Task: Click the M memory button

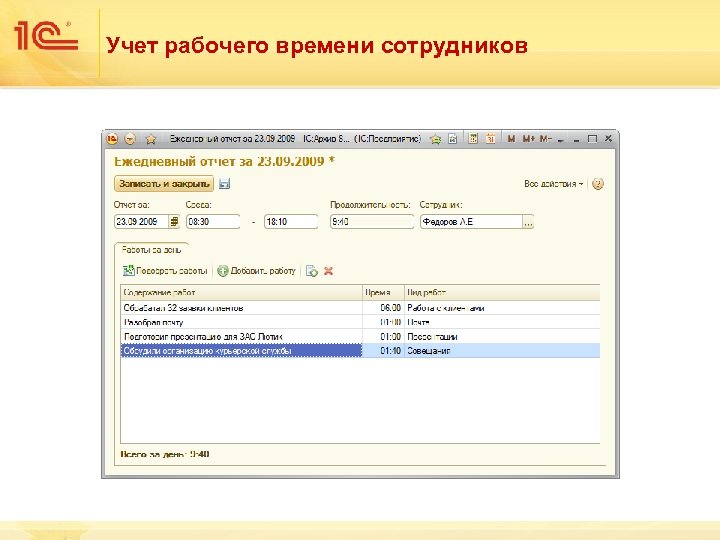Action: click(511, 139)
